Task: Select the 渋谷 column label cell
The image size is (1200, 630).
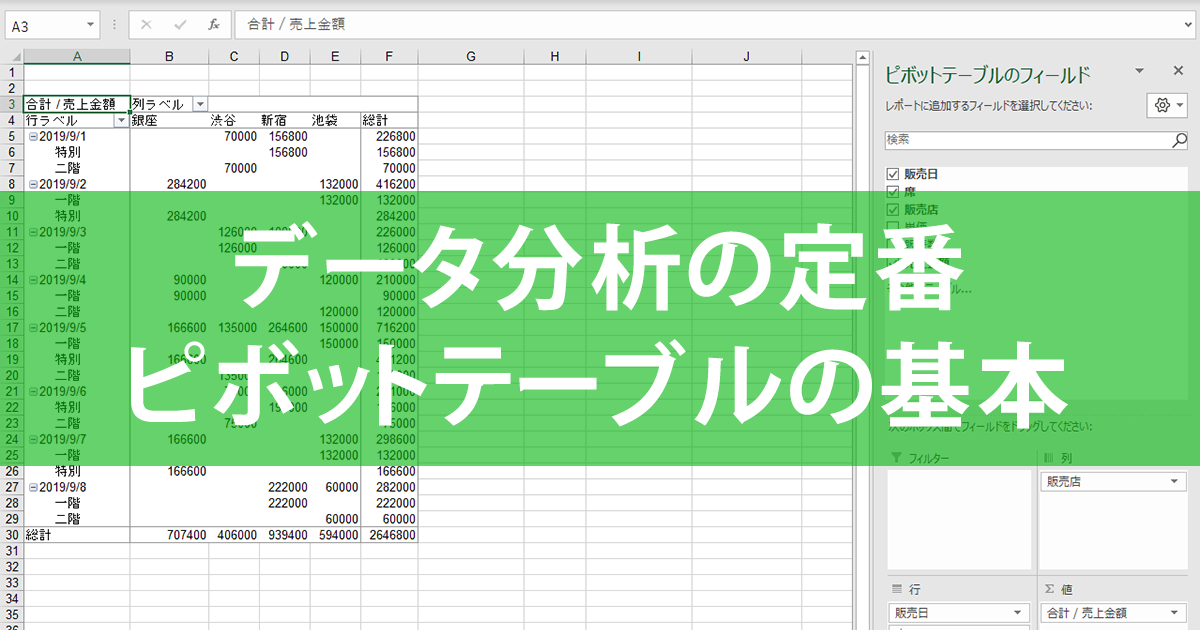Action: pos(234,120)
